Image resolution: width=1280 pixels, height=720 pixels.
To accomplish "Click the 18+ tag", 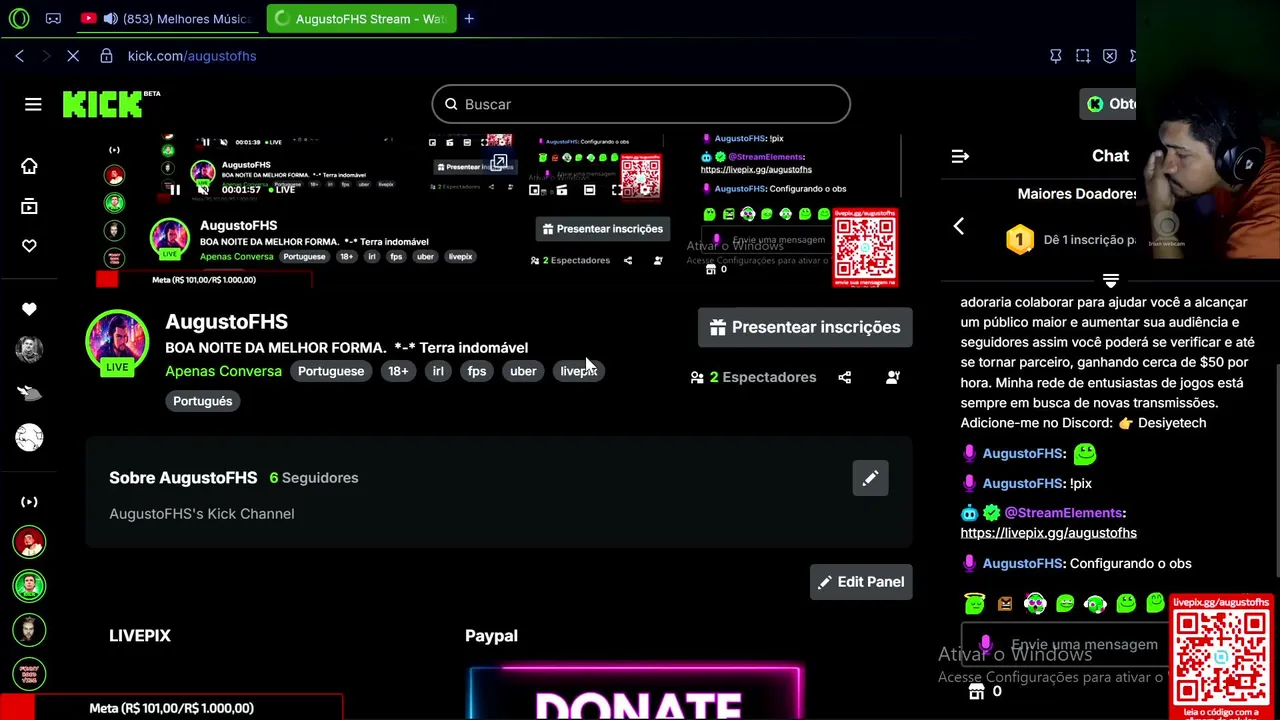I will (398, 371).
